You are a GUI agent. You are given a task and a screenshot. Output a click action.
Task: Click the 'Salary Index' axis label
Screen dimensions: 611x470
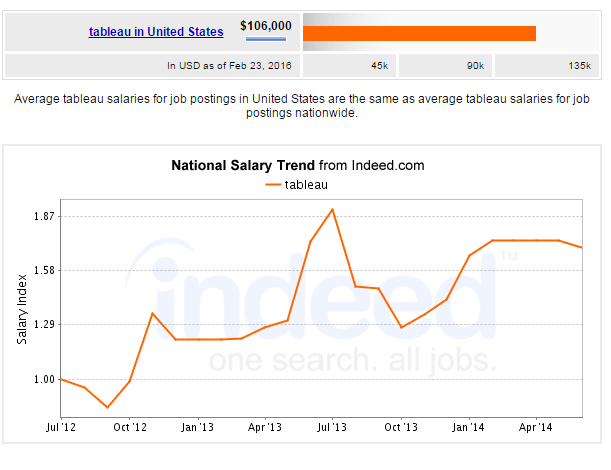point(22,310)
